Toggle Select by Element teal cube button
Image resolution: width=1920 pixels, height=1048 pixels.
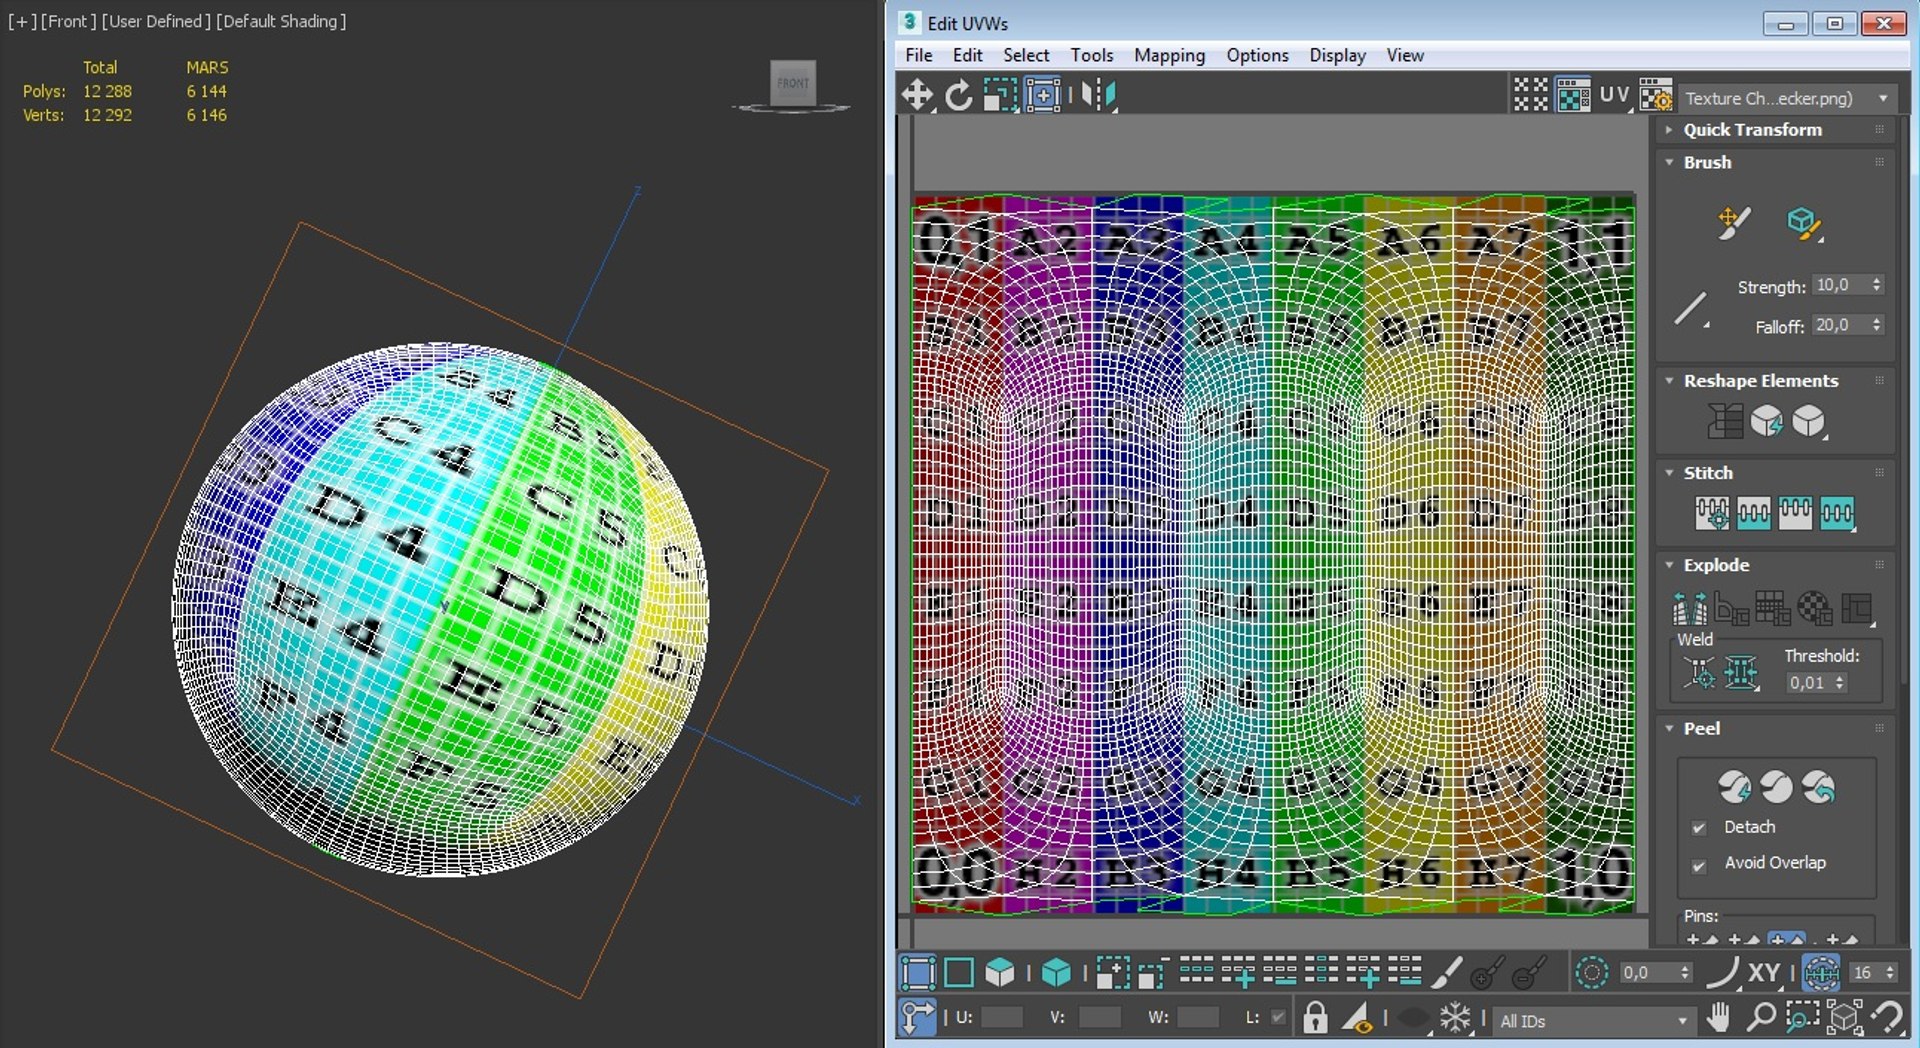tap(1056, 972)
